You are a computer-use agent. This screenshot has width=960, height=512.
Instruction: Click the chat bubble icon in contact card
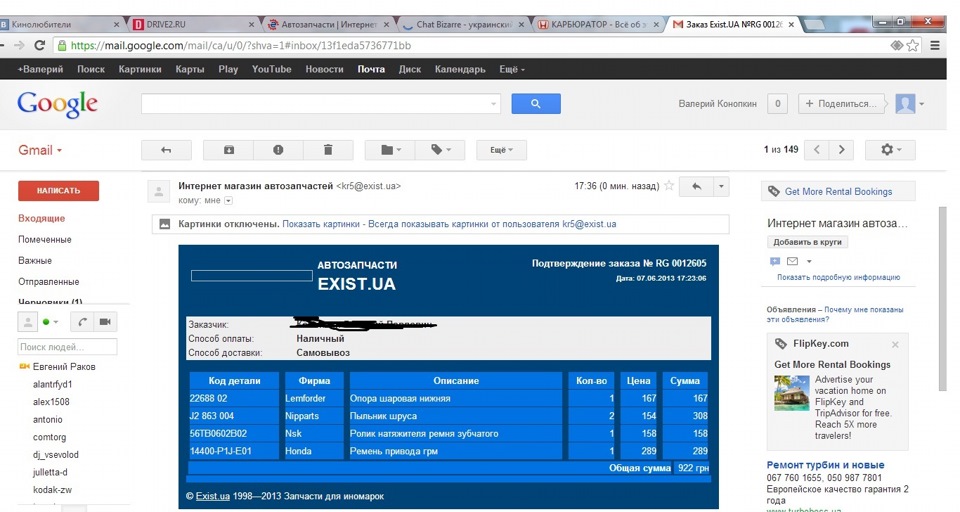pyautogui.click(x=774, y=262)
